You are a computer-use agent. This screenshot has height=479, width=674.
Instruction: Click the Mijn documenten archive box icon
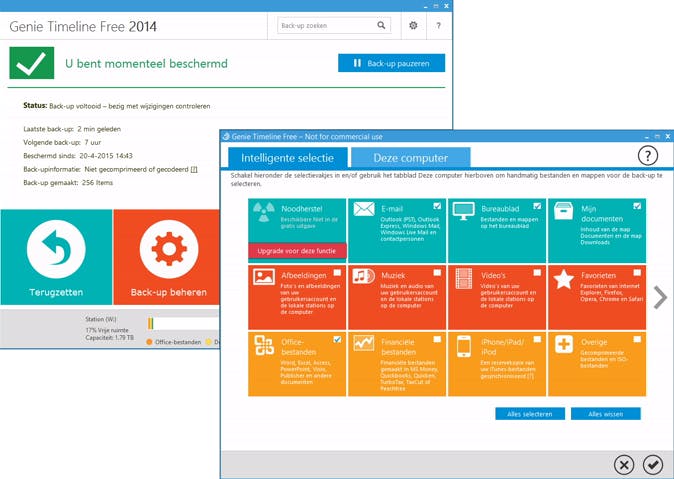coord(564,211)
